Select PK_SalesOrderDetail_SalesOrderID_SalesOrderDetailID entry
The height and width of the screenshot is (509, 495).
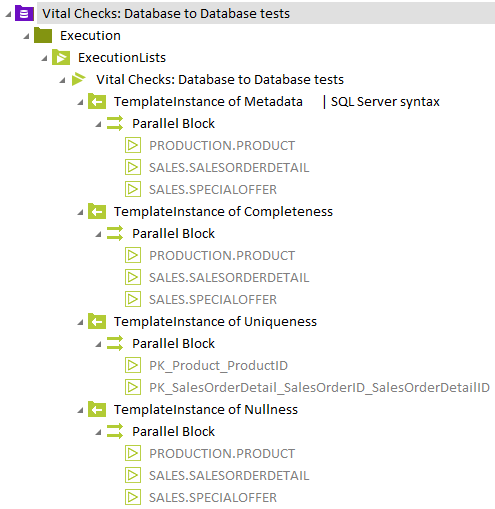point(319,388)
